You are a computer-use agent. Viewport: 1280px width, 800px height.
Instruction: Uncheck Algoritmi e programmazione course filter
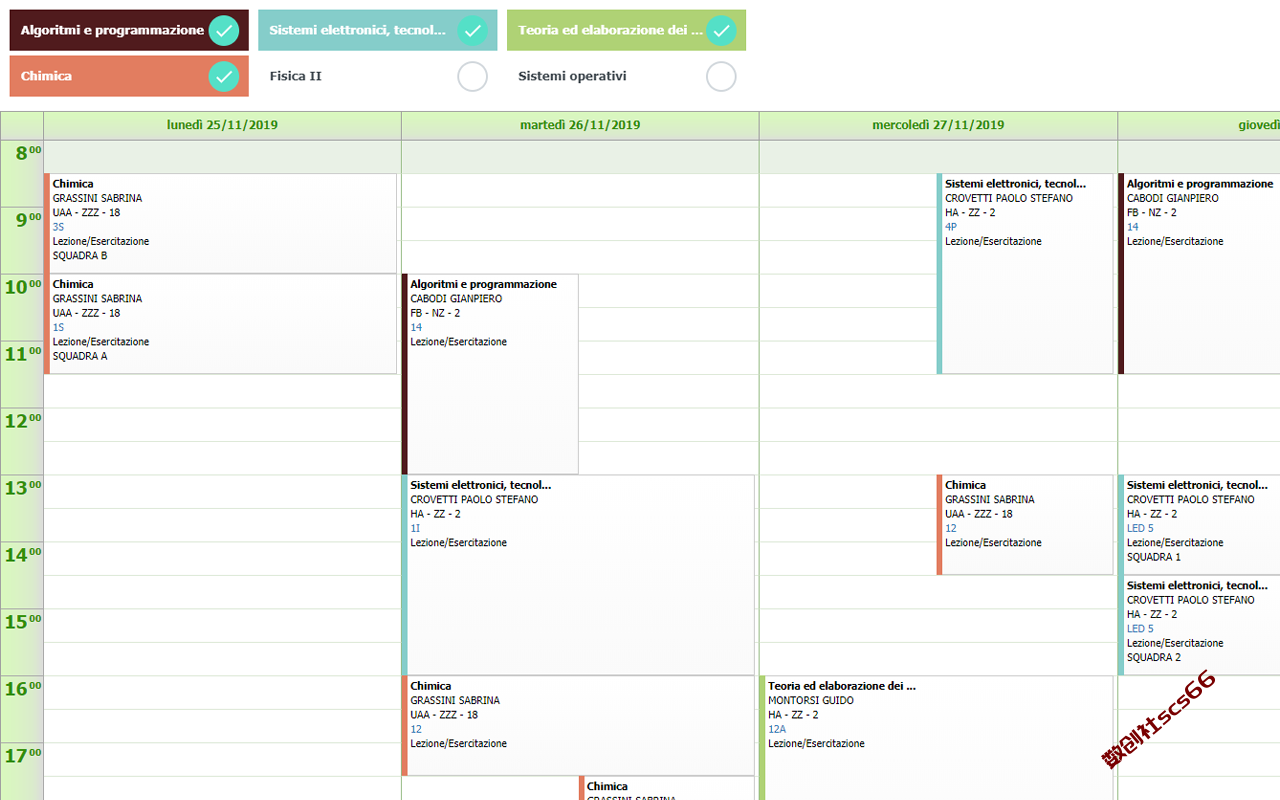click(224, 31)
